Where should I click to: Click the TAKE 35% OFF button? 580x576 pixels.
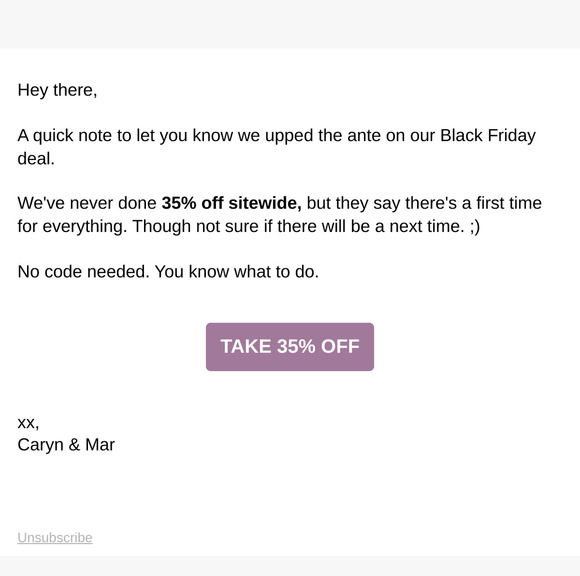tap(290, 347)
